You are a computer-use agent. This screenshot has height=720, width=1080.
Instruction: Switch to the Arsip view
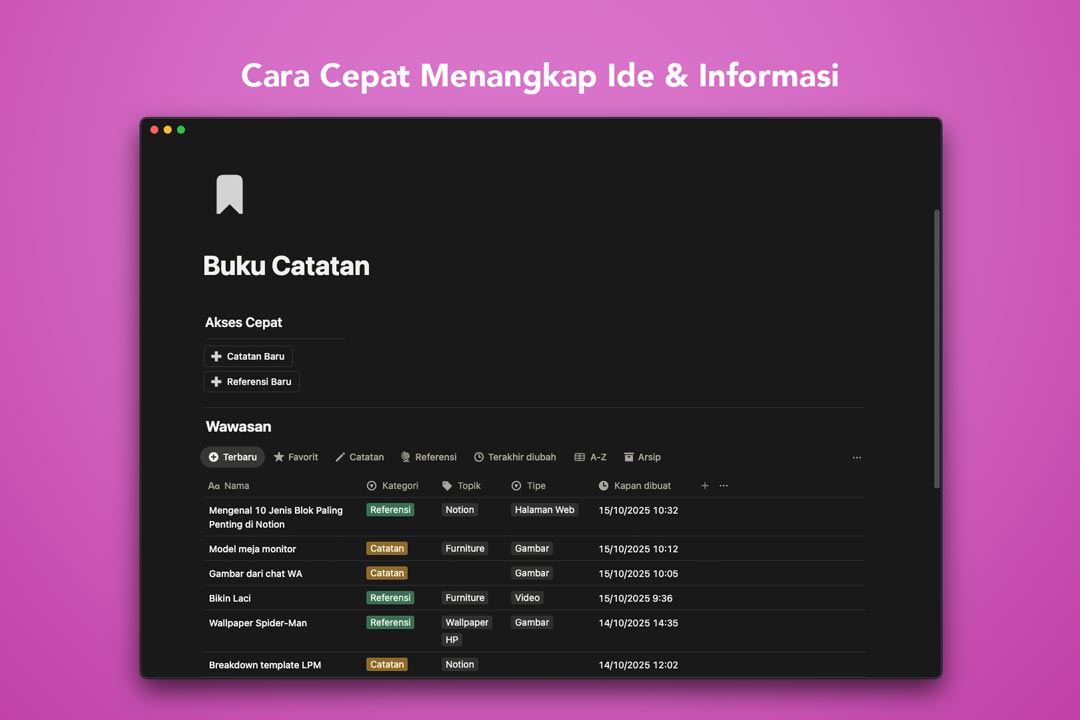click(x=642, y=457)
